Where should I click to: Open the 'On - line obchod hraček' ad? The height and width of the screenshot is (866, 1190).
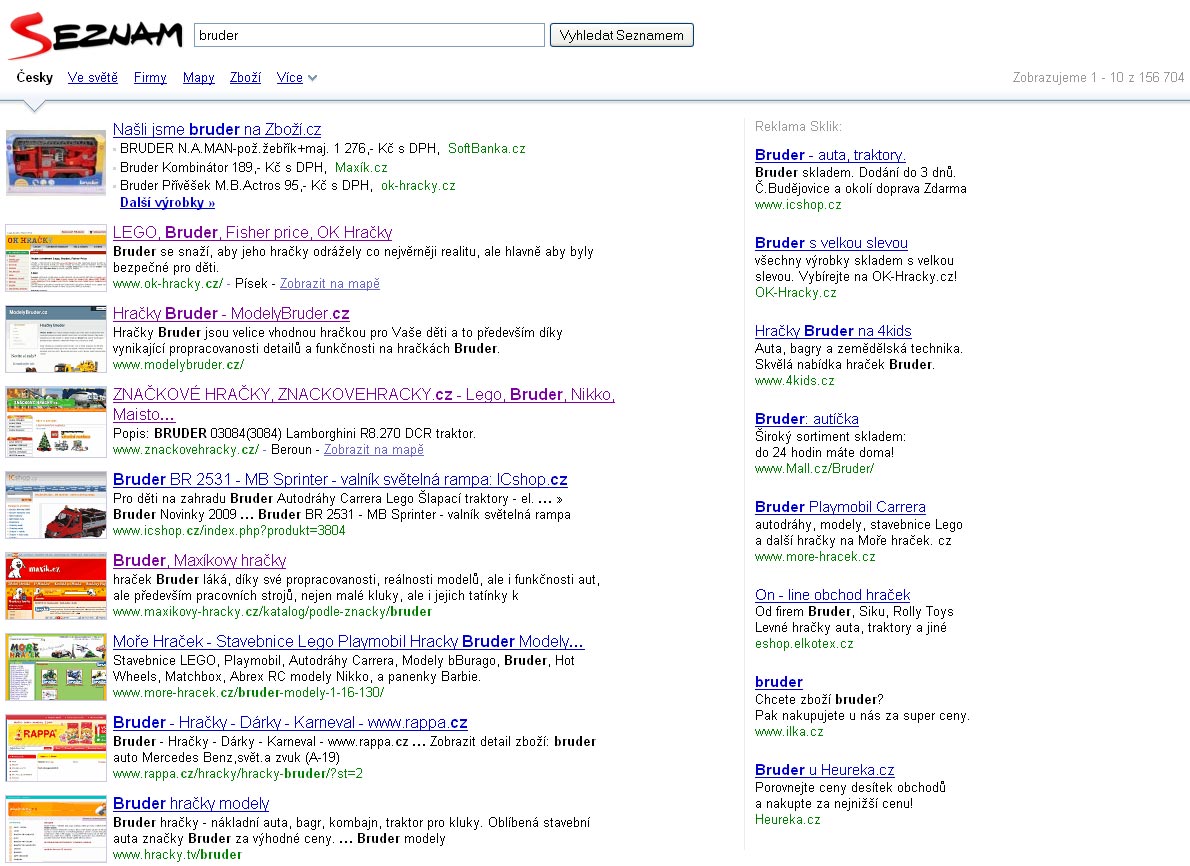click(833, 595)
